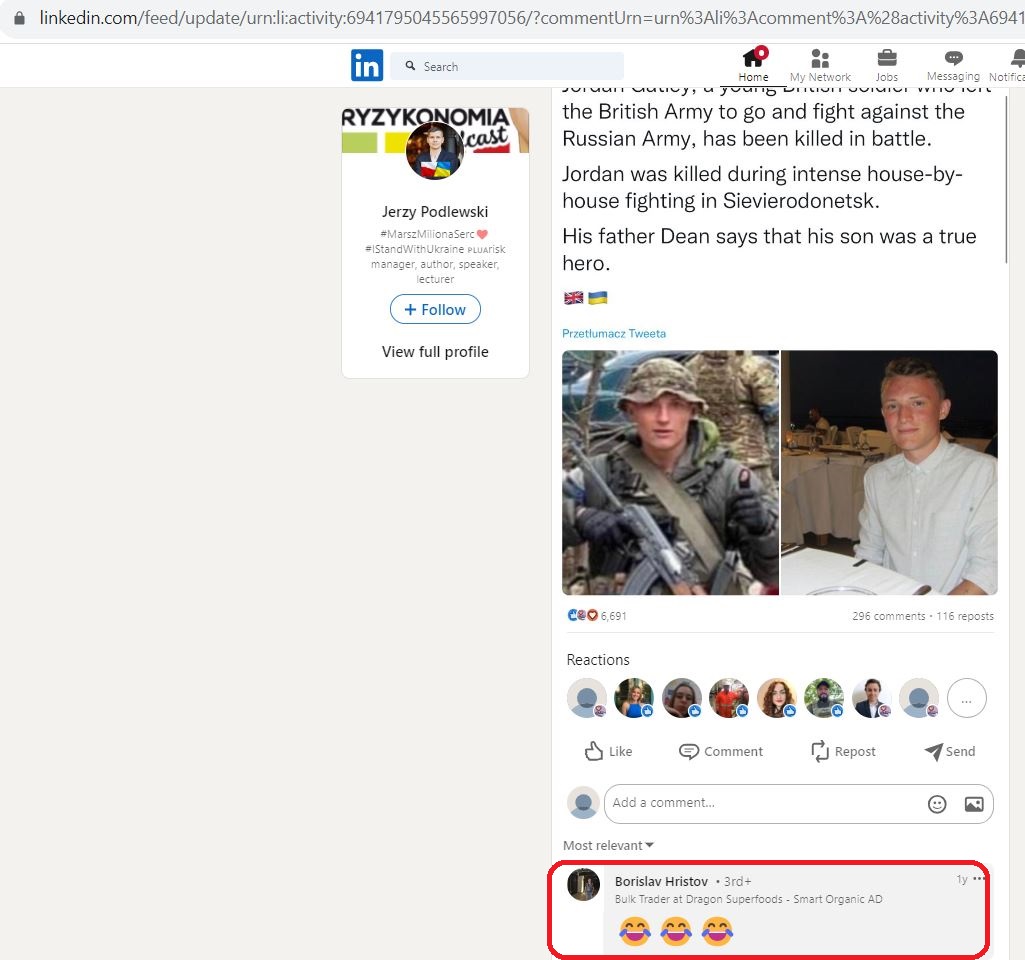Open the Home tab
This screenshot has height=960, width=1025.
pyautogui.click(x=753, y=65)
